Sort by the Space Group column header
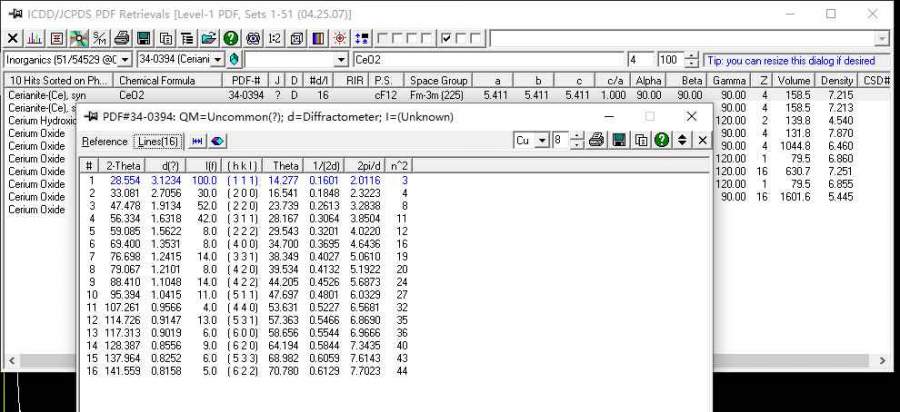The height and width of the screenshot is (412, 900). [x=438, y=80]
